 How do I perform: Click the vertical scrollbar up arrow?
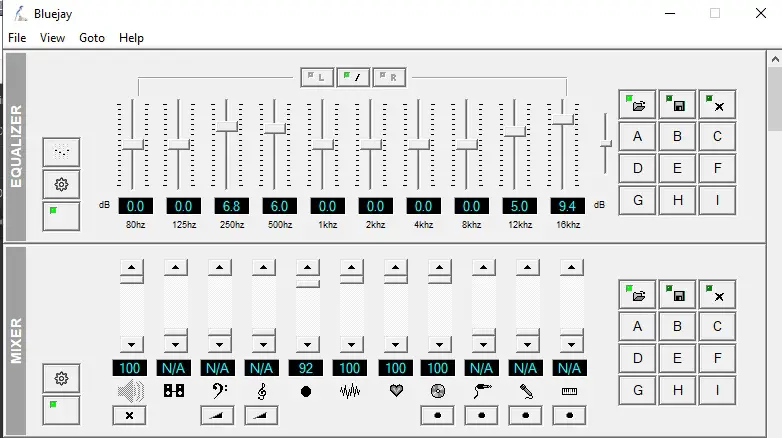775,59
